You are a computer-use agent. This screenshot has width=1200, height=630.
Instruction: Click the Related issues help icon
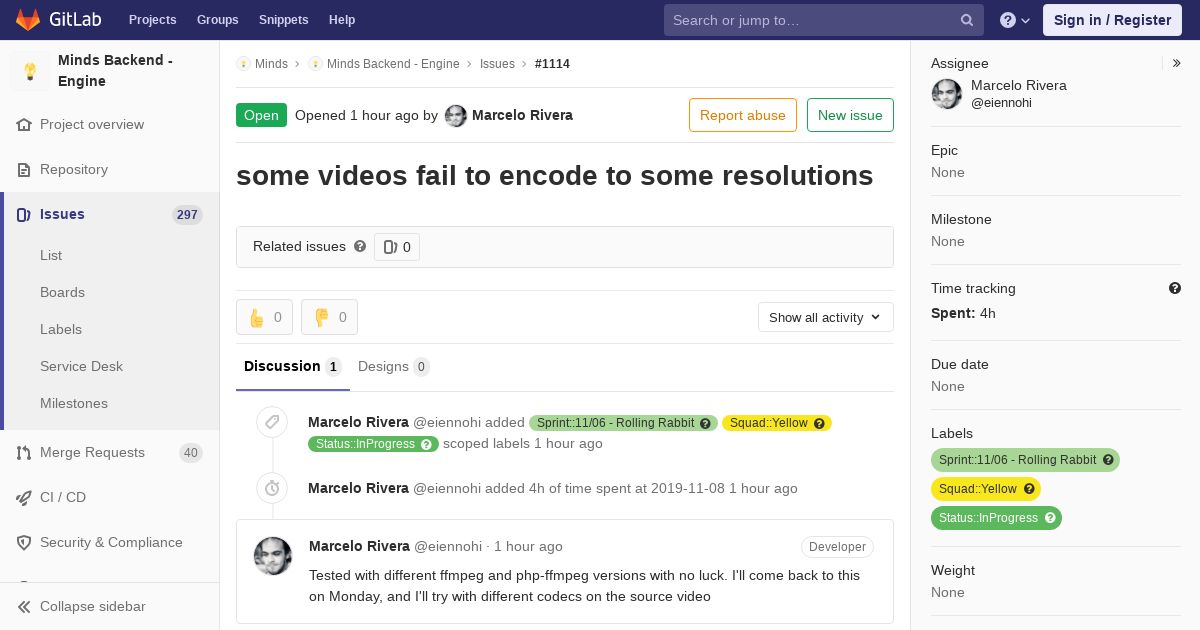click(360, 246)
